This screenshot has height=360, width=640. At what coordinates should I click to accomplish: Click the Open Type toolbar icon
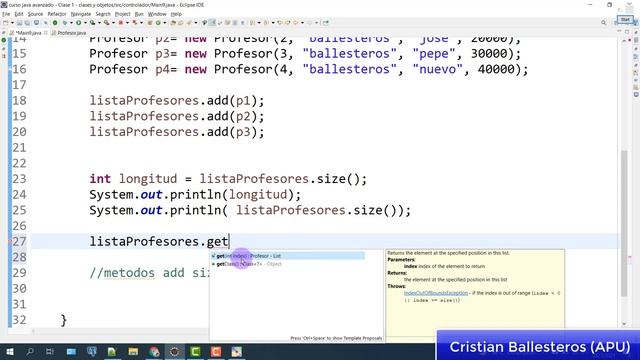(x=173, y=23)
